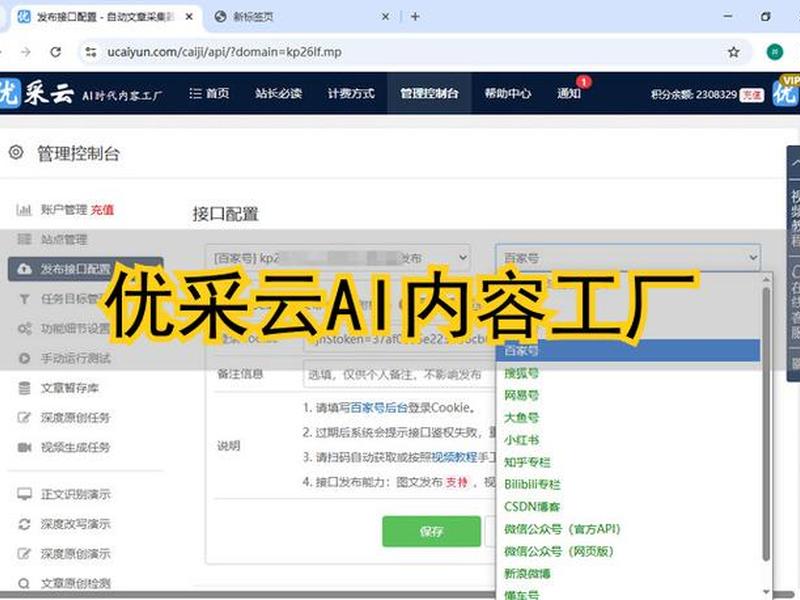
Task: Open 通知 with the red badge
Action: coord(569,93)
